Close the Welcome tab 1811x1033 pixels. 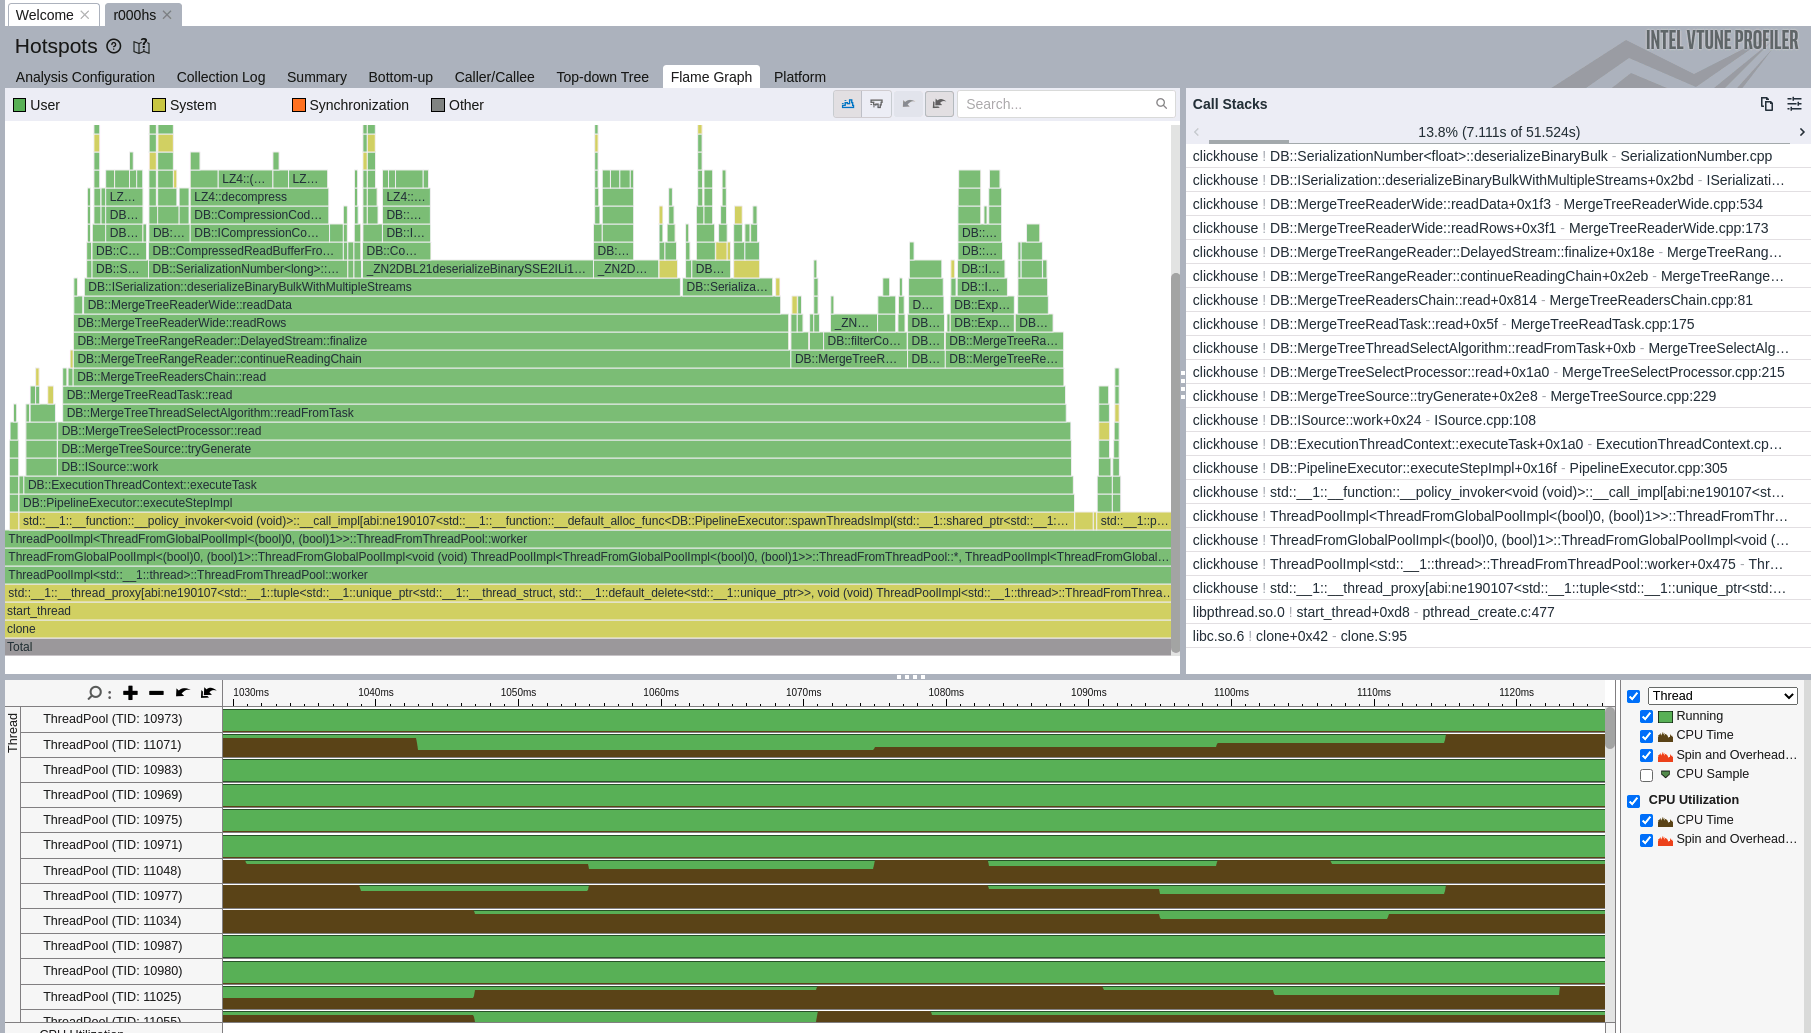(x=85, y=15)
